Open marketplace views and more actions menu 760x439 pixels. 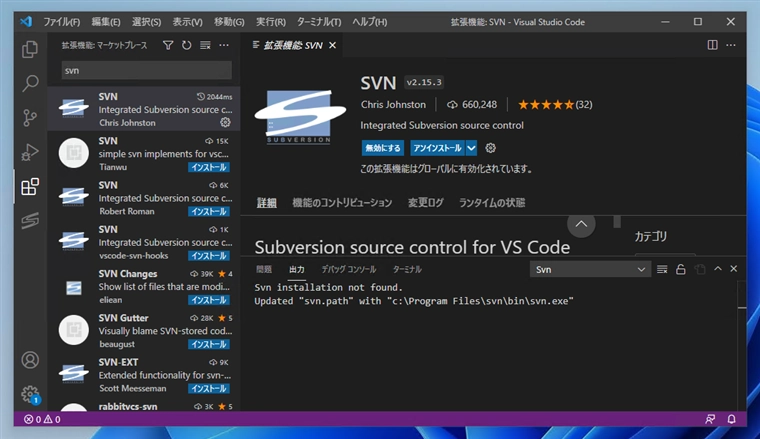pyautogui.click(x=224, y=46)
